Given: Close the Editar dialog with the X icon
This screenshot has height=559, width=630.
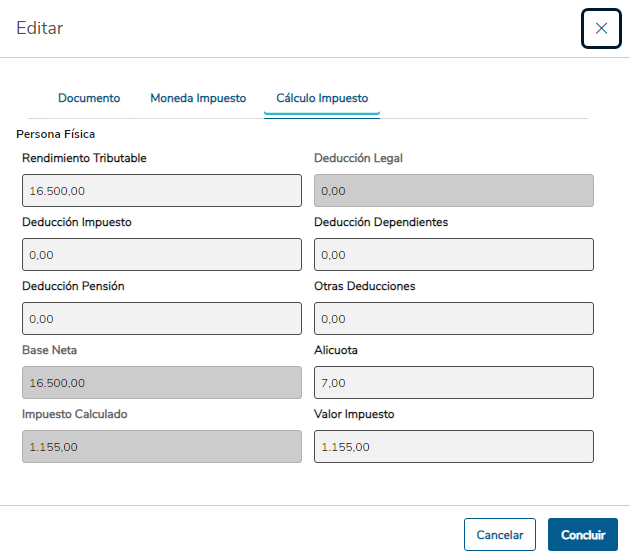Looking at the screenshot, I should pos(601,28).
